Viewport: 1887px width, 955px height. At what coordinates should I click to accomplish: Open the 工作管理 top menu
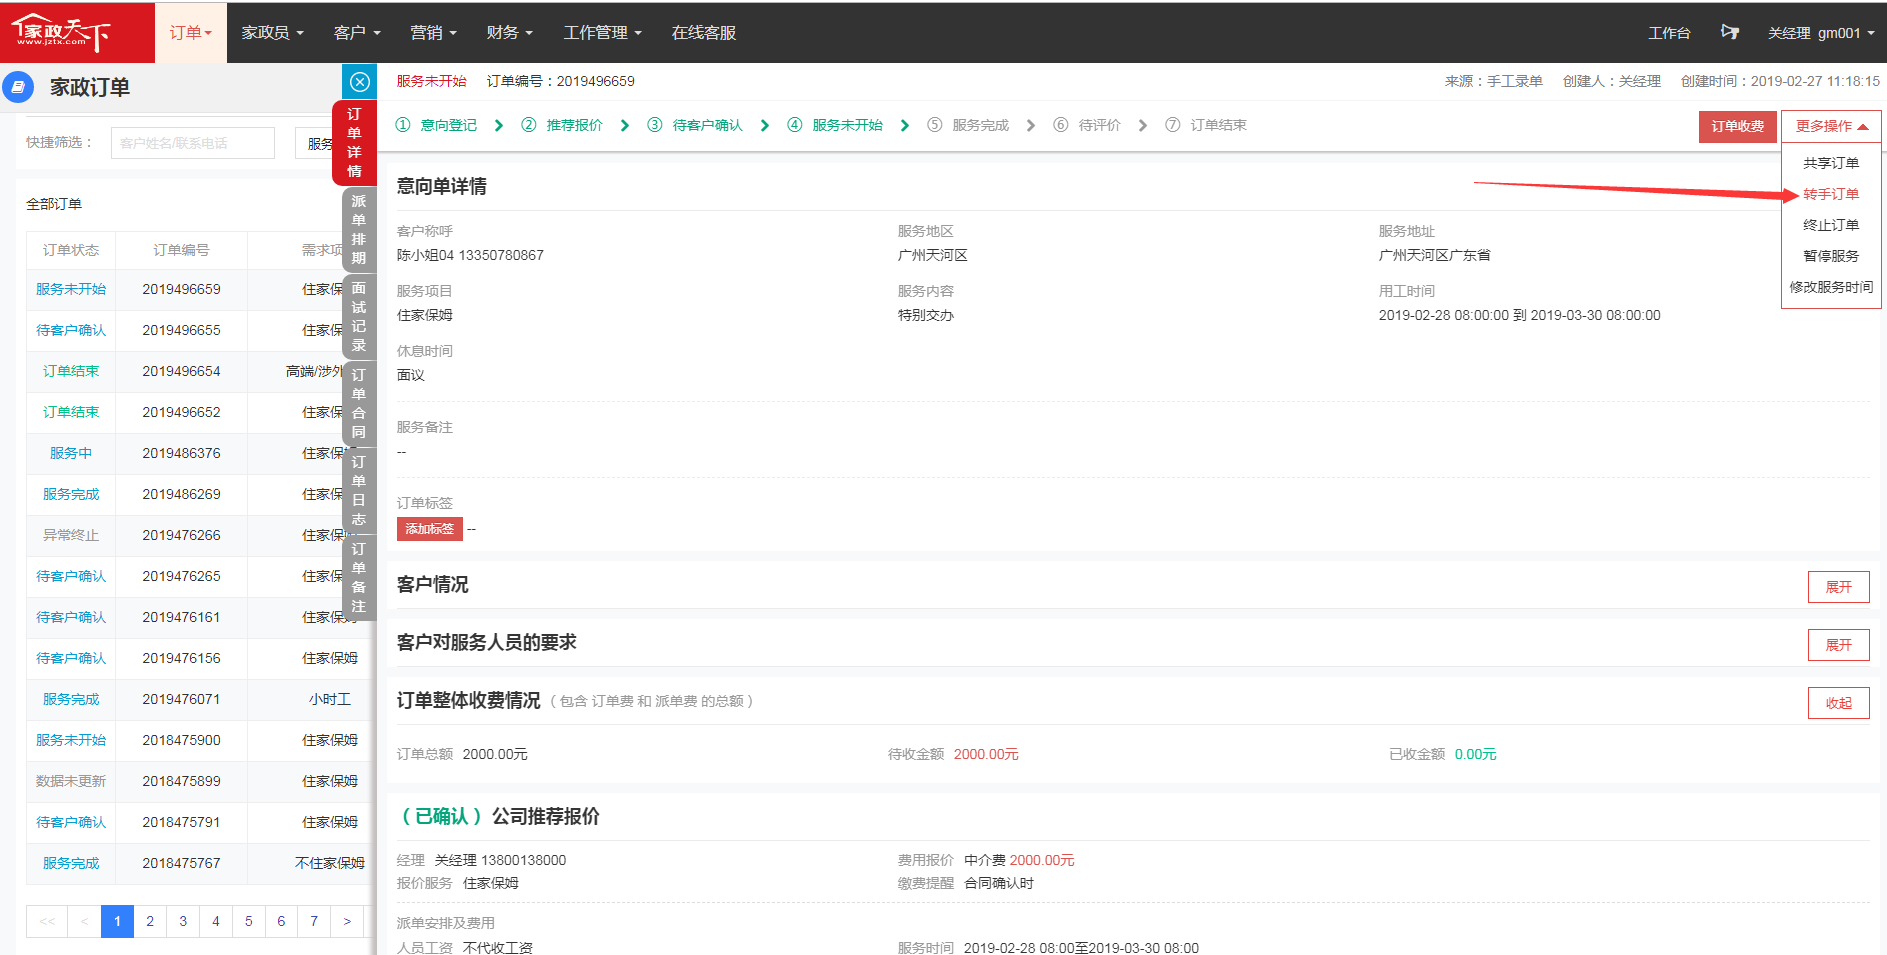[x=602, y=32]
